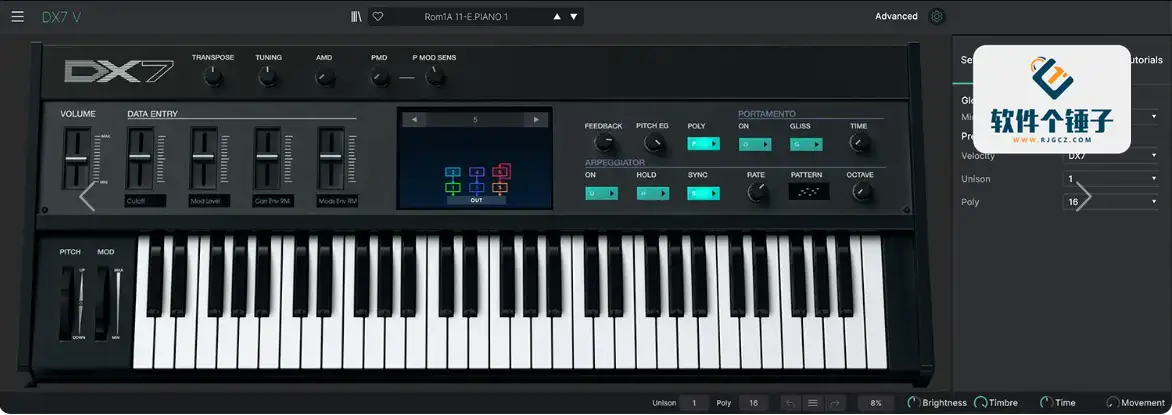
Task: Click the 8% CPU meter
Action: coord(876,403)
